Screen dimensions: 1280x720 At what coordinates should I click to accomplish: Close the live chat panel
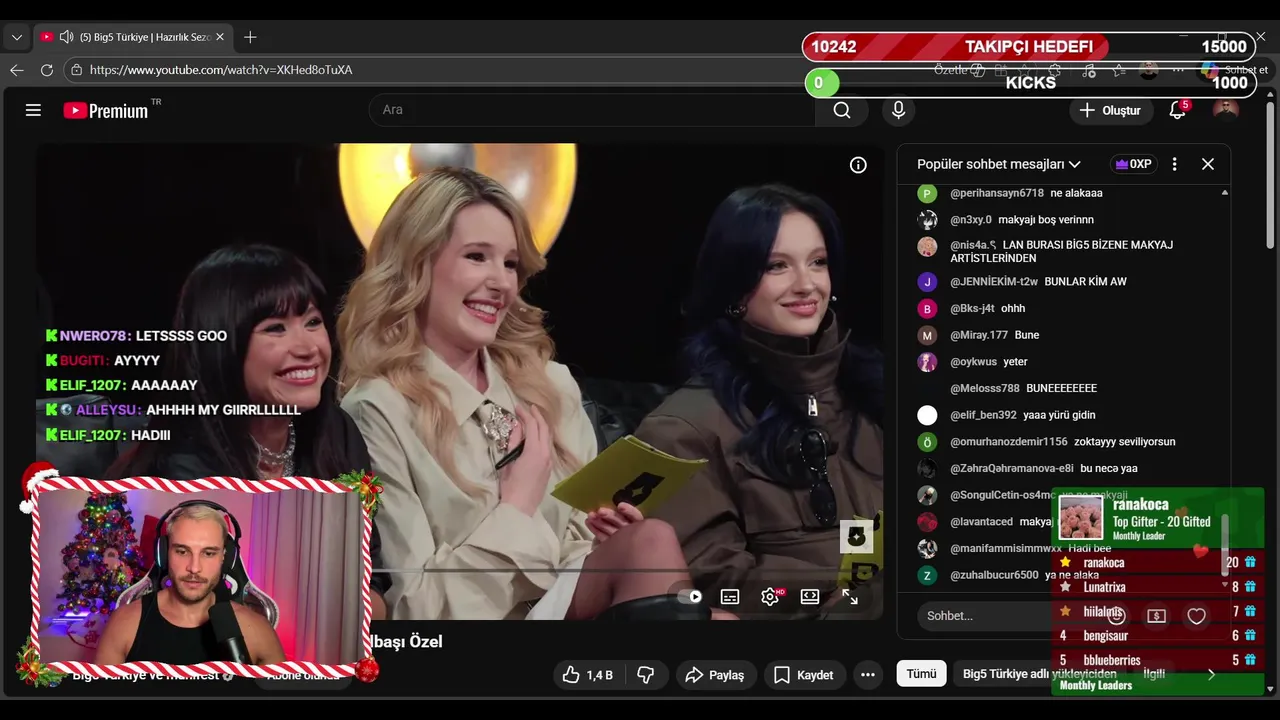(x=1208, y=164)
